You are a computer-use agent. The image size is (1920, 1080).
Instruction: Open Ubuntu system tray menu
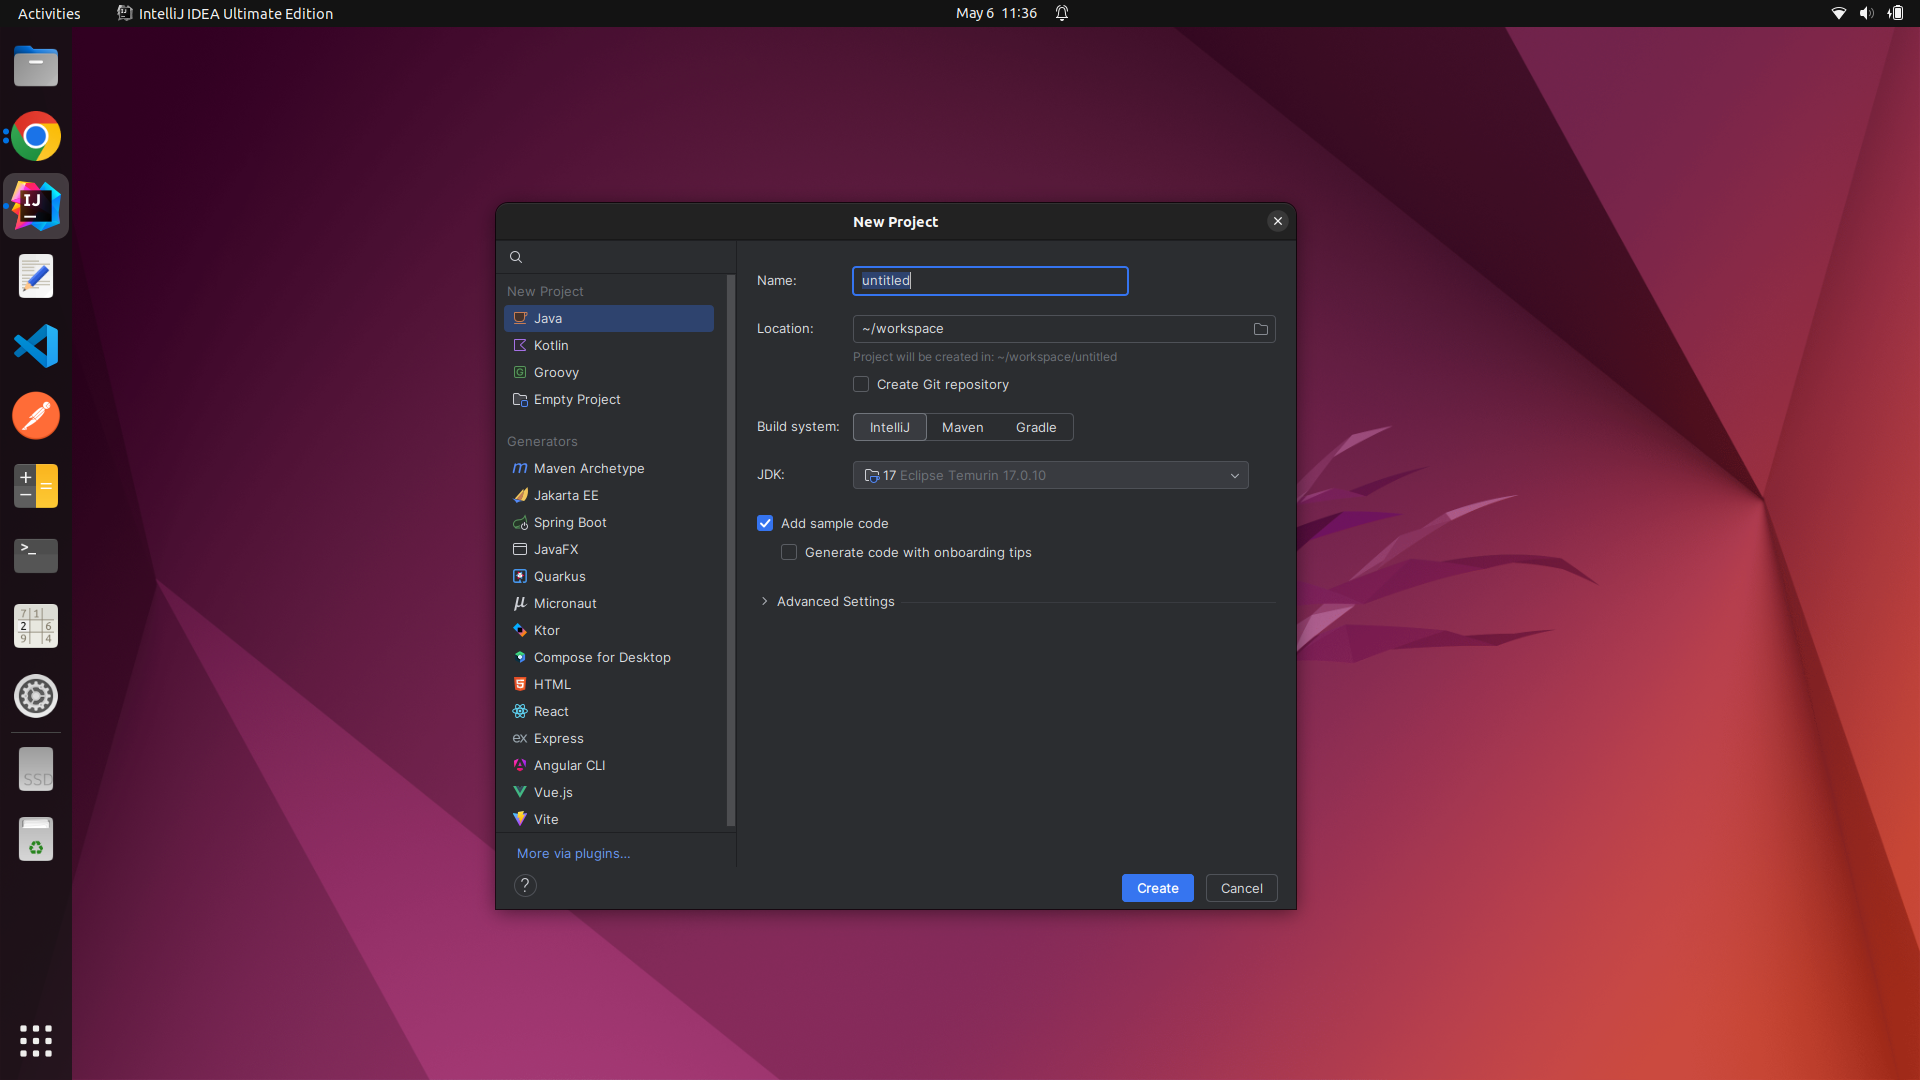pos(1865,13)
